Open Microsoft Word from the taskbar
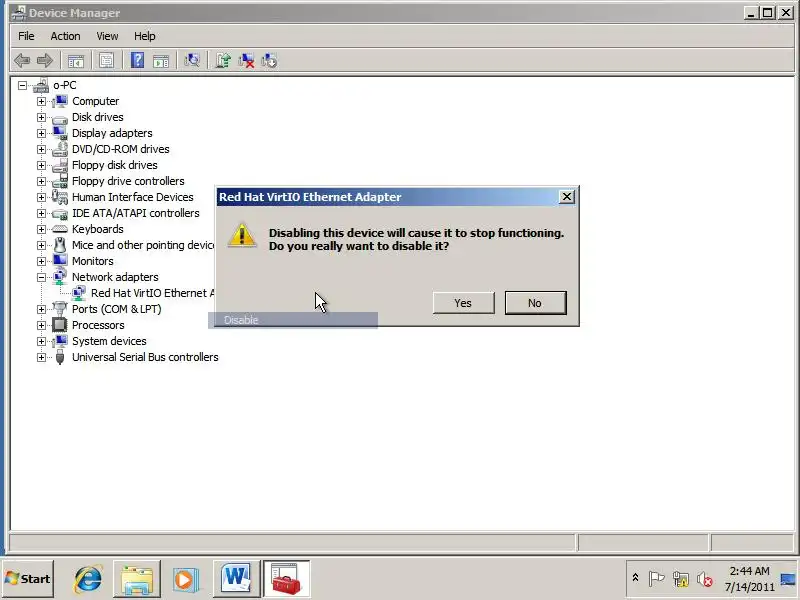This screenshot has width=800, height=600. click(x=236, y=579)
